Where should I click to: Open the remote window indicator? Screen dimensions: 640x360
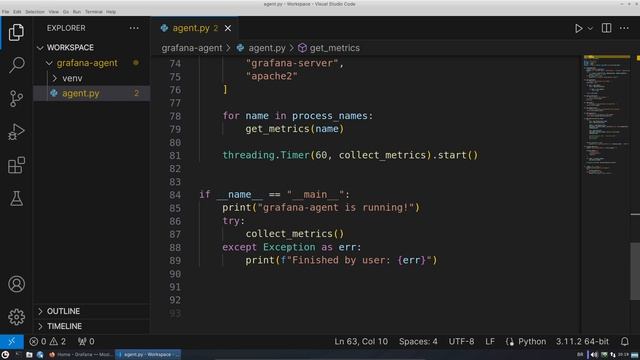point(11,341)
